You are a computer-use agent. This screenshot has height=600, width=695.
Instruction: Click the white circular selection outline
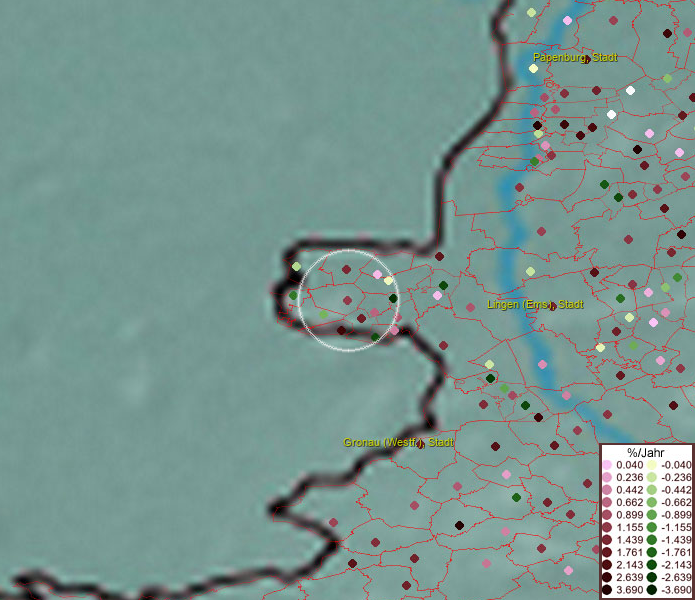tap(349, 250)
